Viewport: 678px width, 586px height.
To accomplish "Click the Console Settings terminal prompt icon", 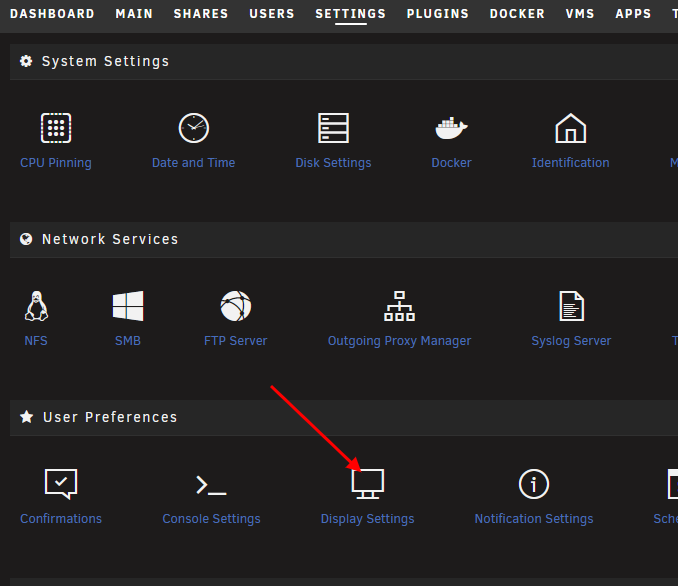I will point(211,485).
